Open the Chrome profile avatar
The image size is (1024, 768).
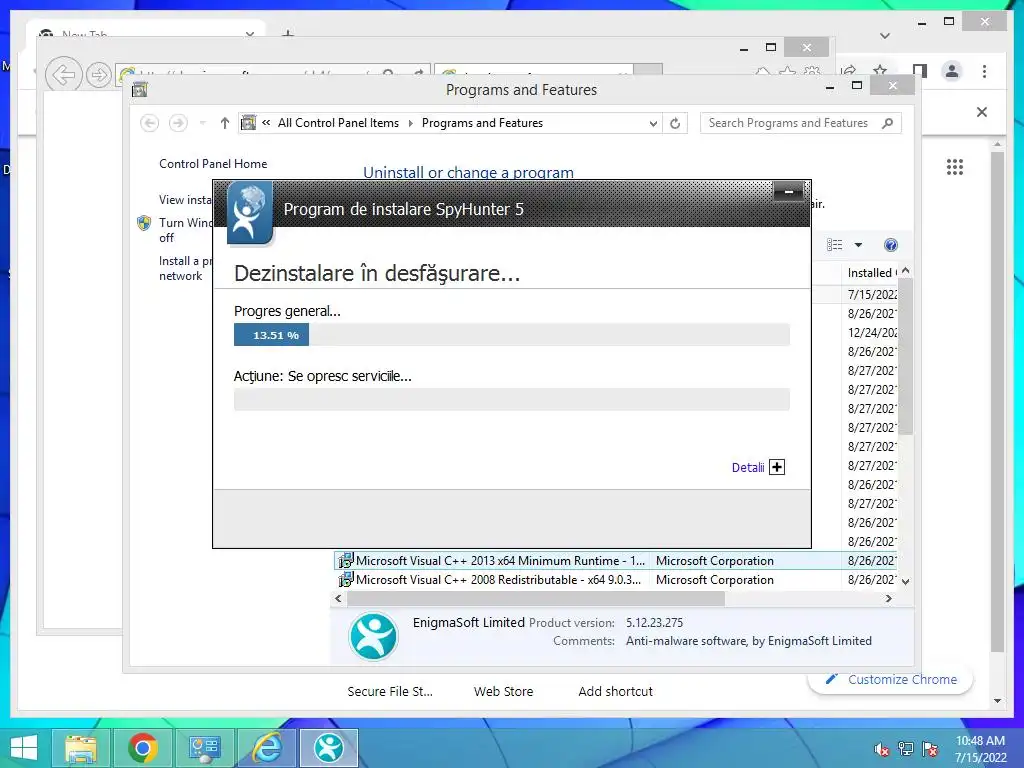pyautogui.click(x=952, y=71)
